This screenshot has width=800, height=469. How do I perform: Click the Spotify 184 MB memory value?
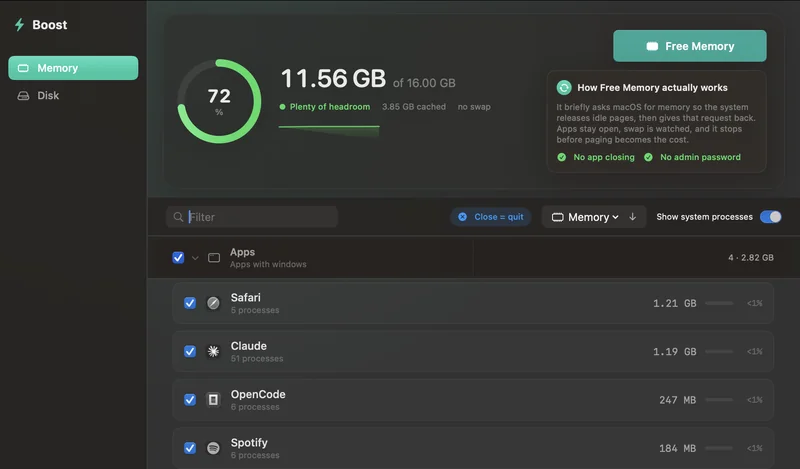678,449
